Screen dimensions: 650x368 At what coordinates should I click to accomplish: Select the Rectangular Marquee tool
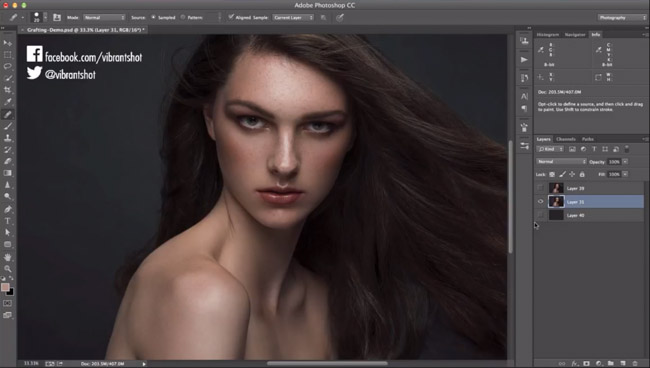[7, 55]
